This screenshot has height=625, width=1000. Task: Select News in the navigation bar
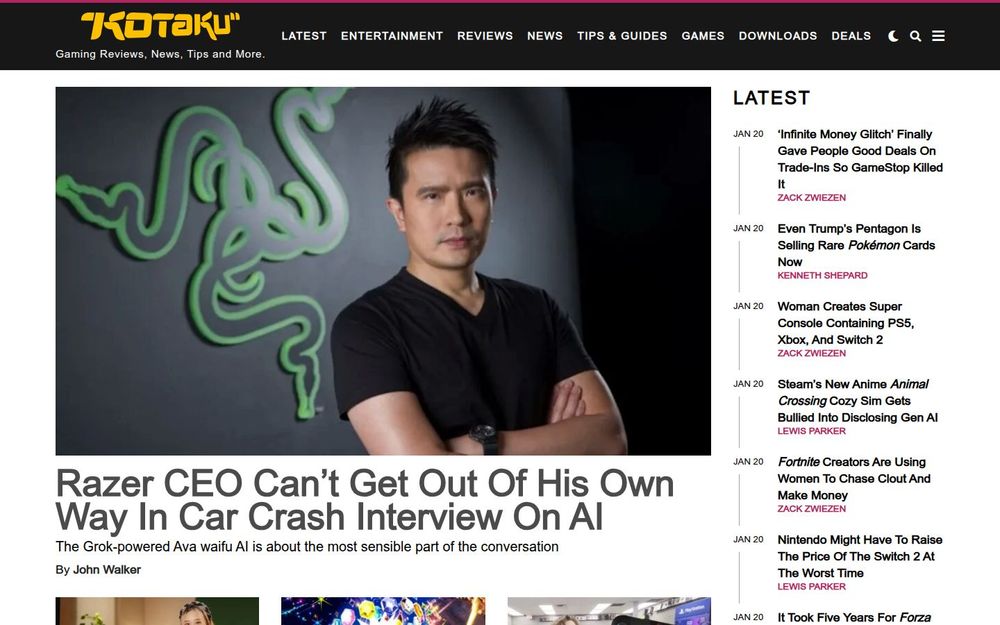(545, 36)
